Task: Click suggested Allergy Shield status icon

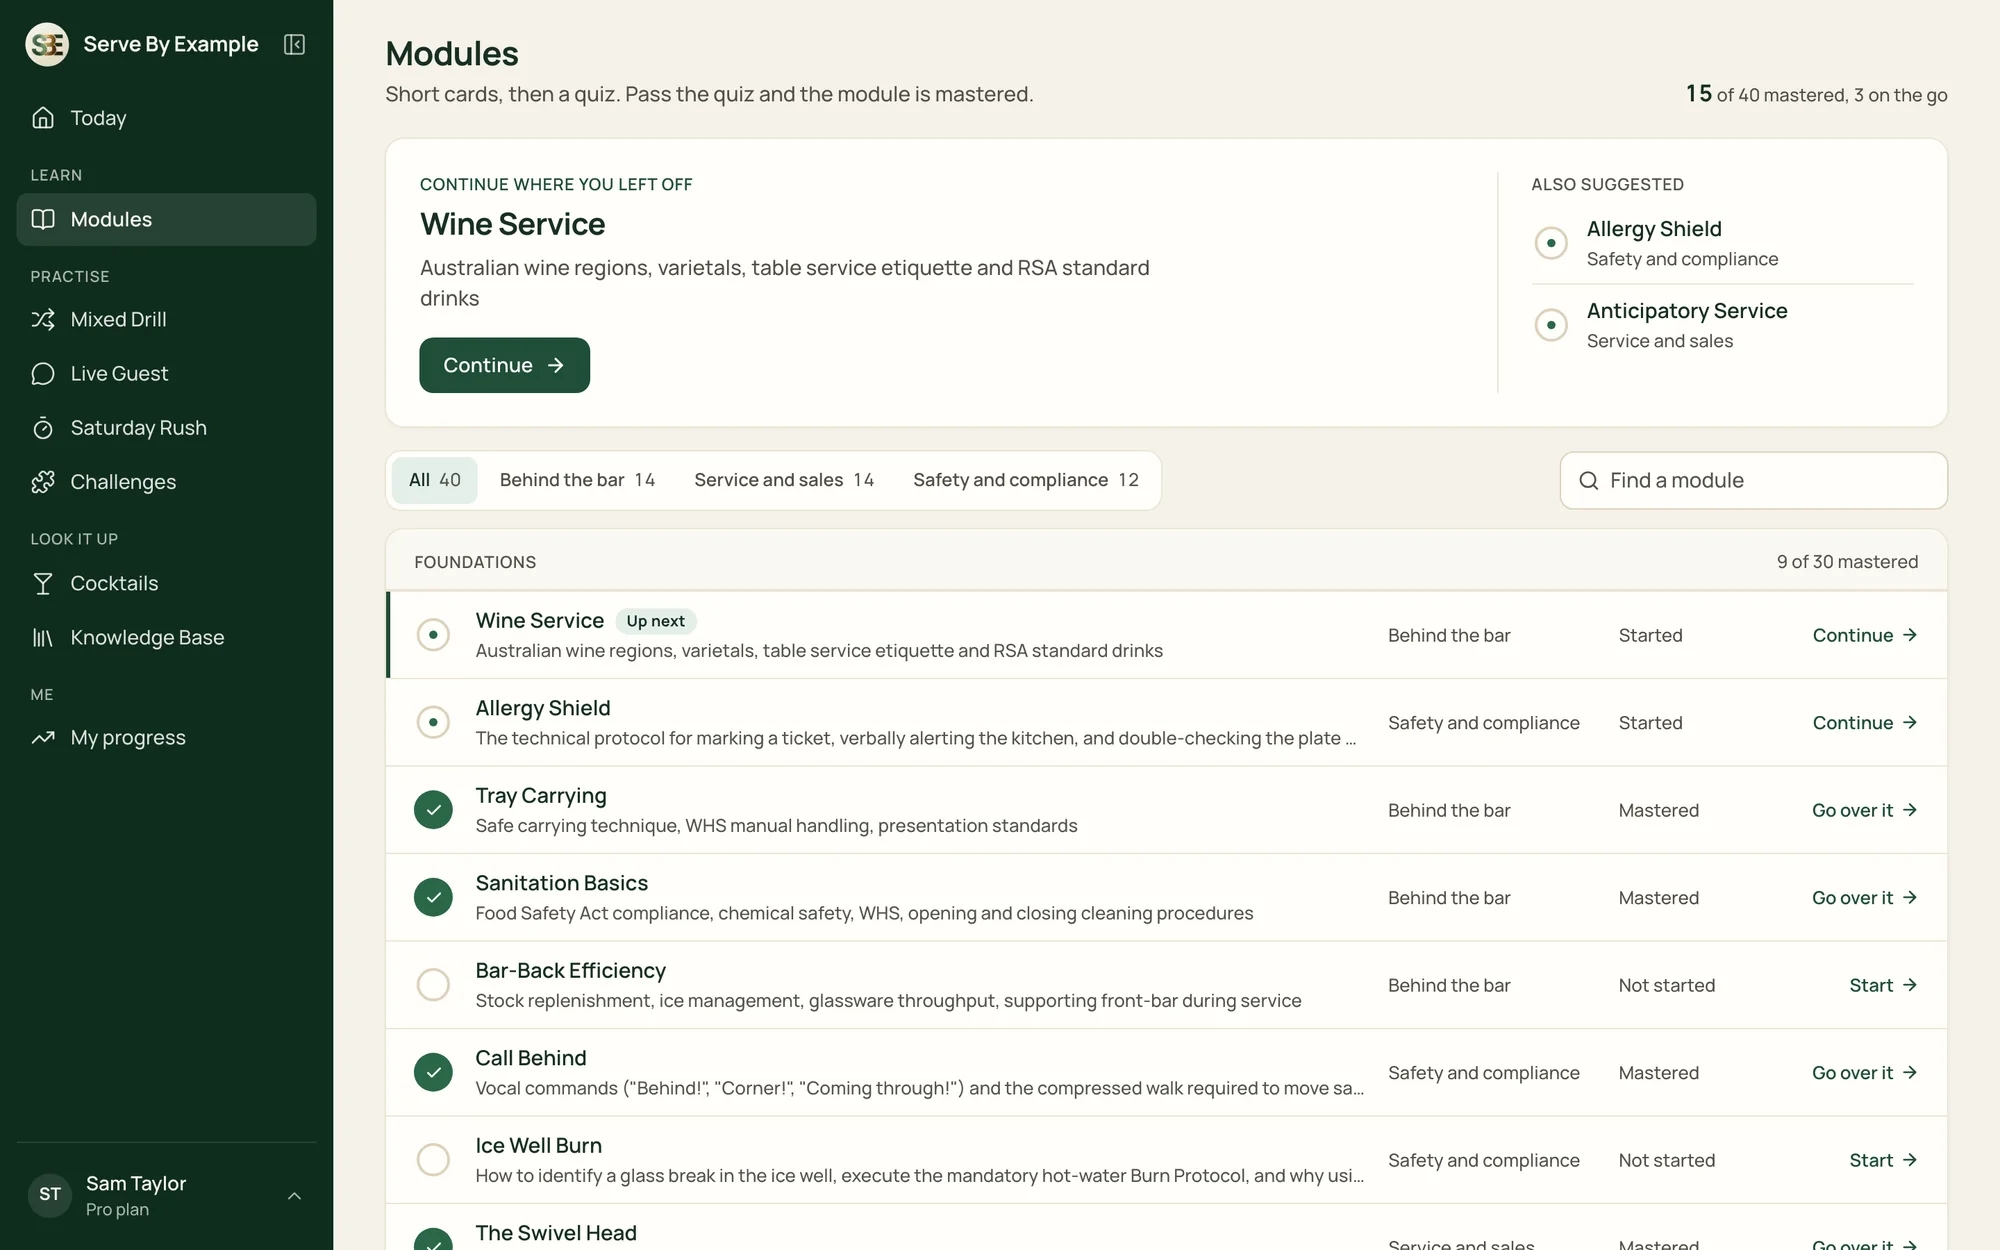Action: coord(1551,243)
